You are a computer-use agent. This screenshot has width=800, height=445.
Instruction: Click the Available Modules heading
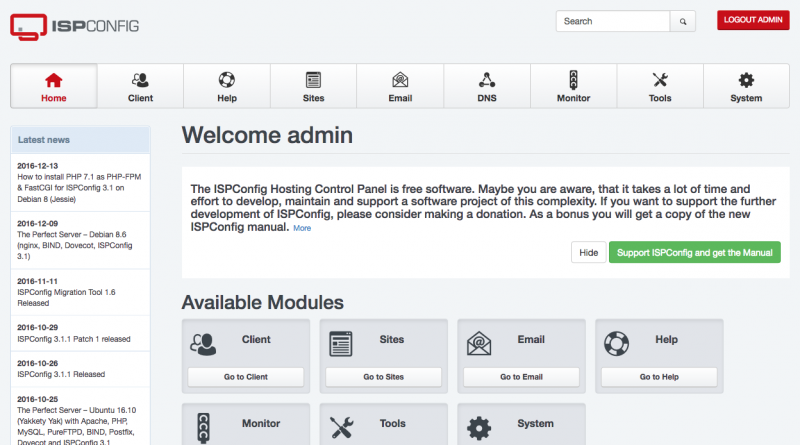coord(262,303)
